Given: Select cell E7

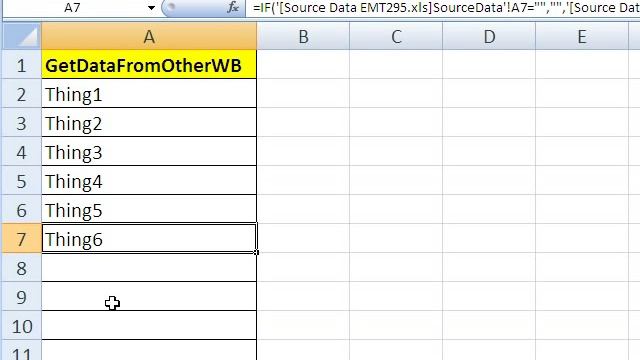Looking at the screenshot, I should point(582,239).
